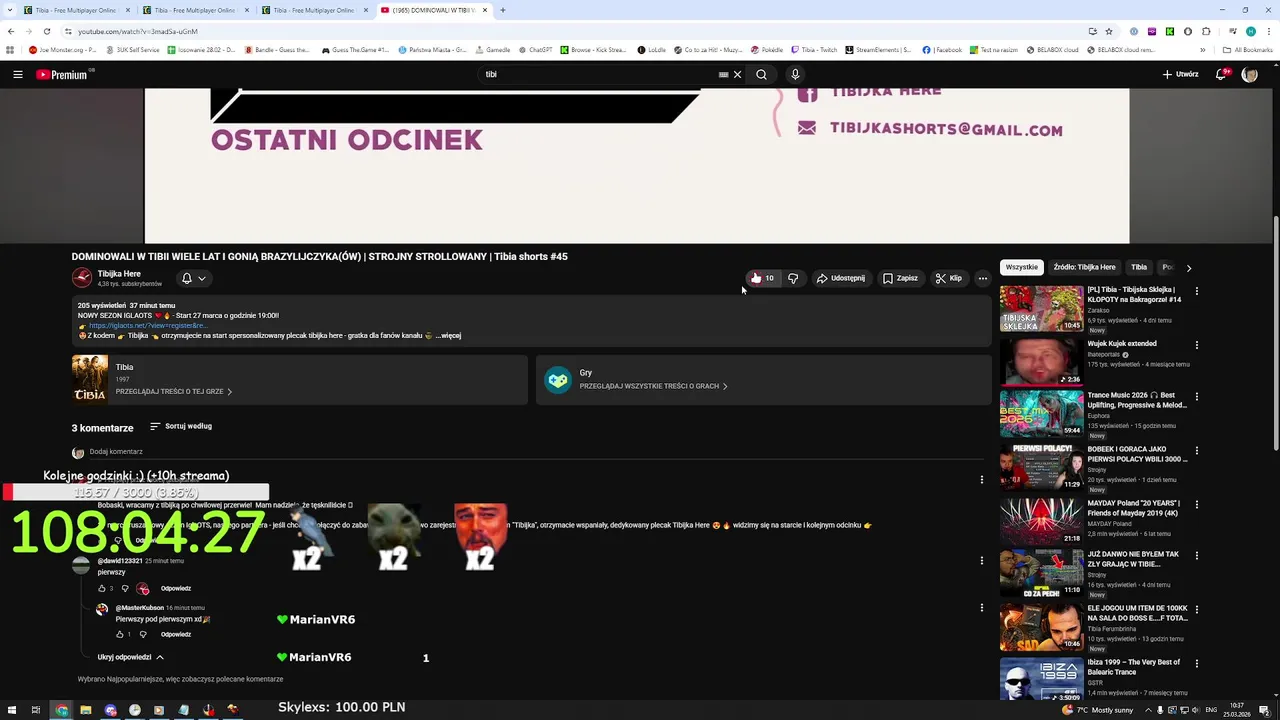Open Chrome from the taskbar
This screenshot has height=720, width=1280.
click(x=61, y=710)
